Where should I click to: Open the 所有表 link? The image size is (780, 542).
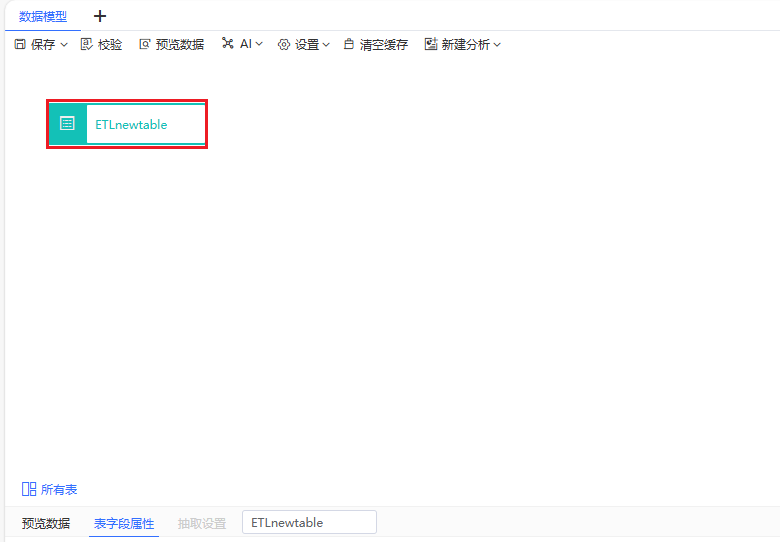click(x=59, y=490)
